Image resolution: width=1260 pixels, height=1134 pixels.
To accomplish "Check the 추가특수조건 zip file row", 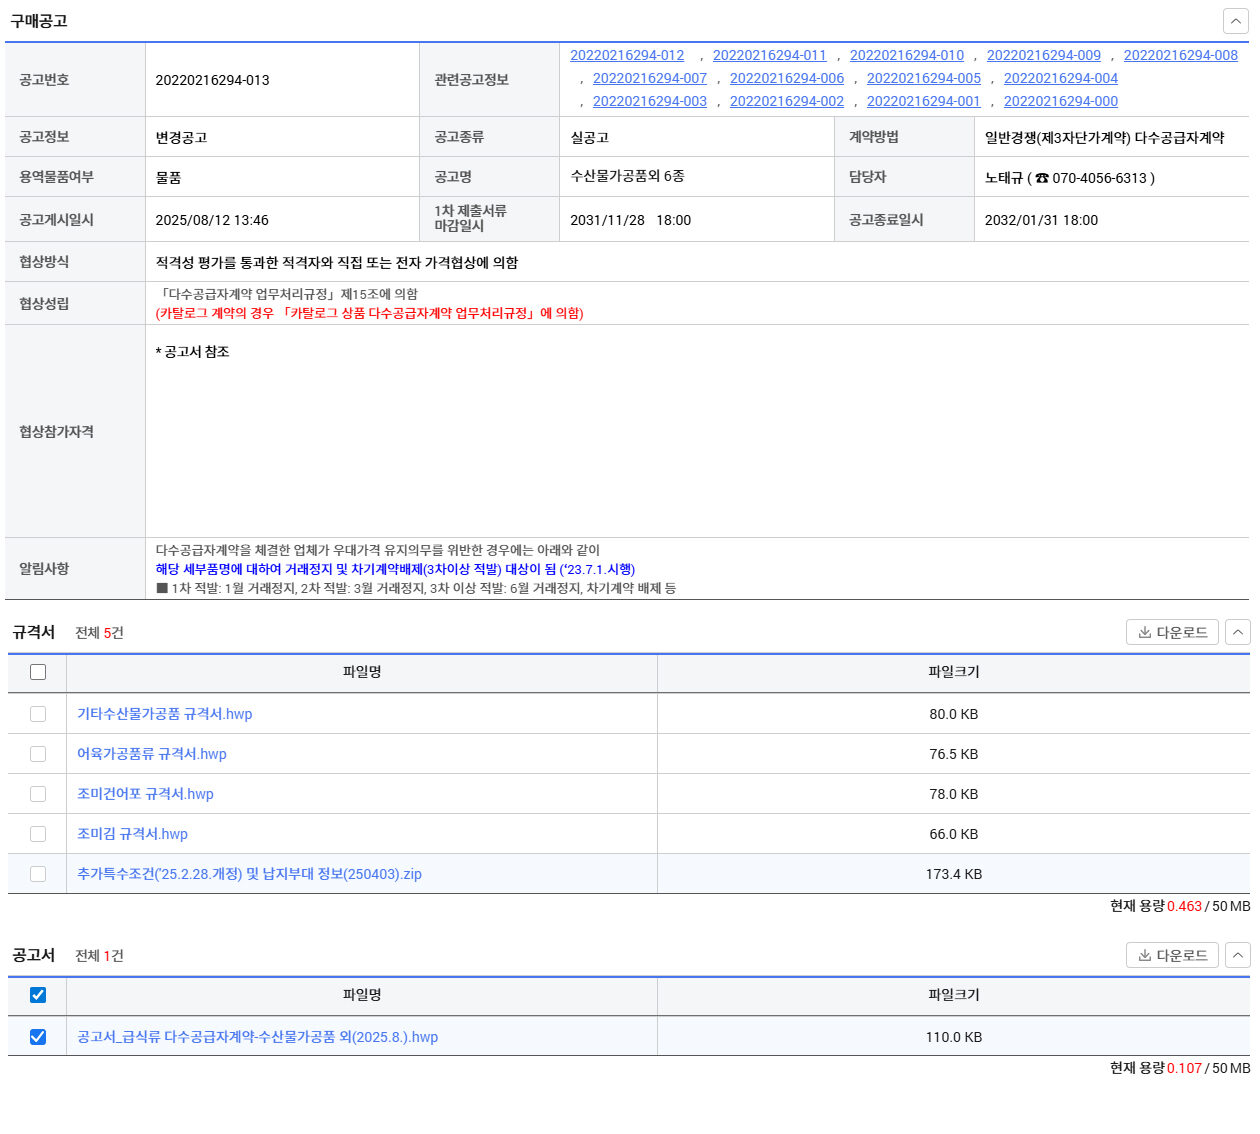I will [38, 874].
